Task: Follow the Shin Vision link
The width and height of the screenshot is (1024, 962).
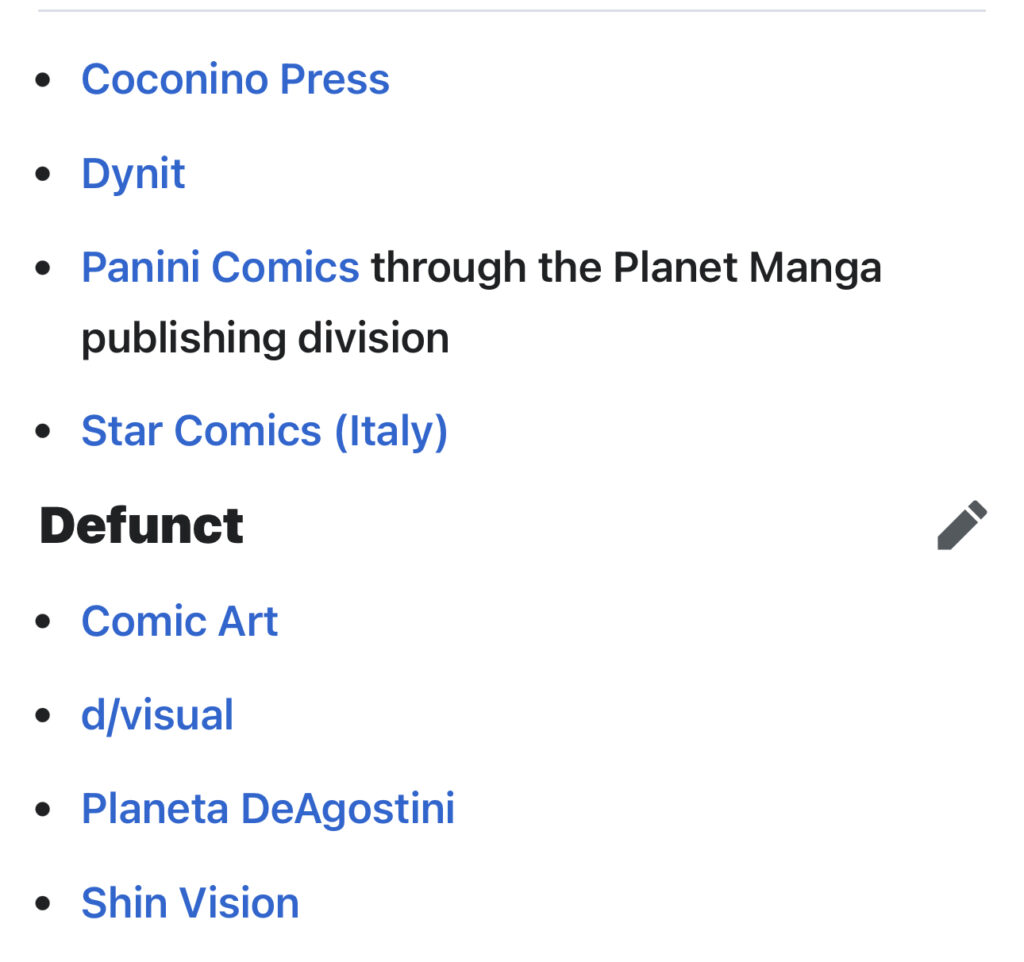Action: pos(190,903)
